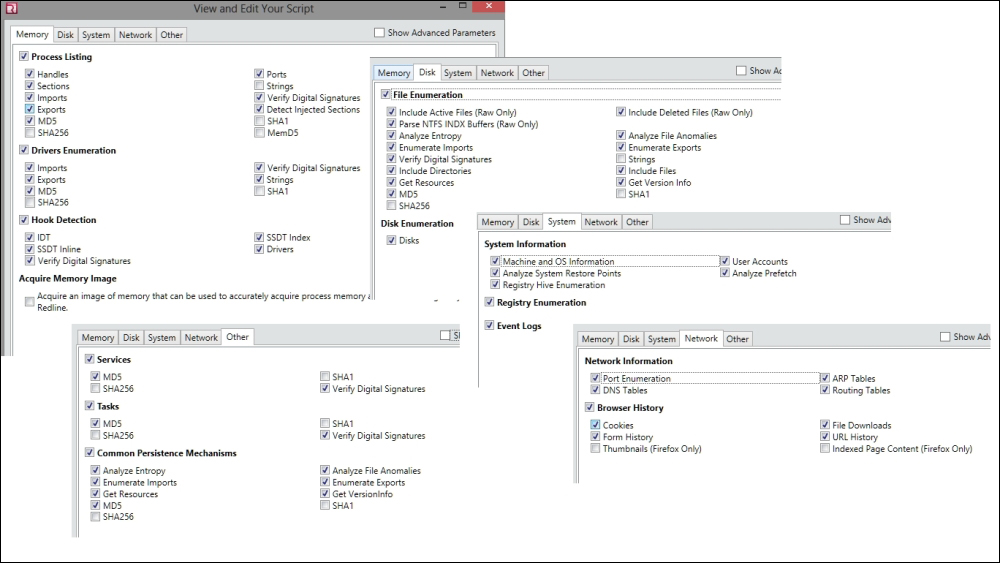
Task: Enable SHA256 under Process Listing
Action: coord(30,133)
